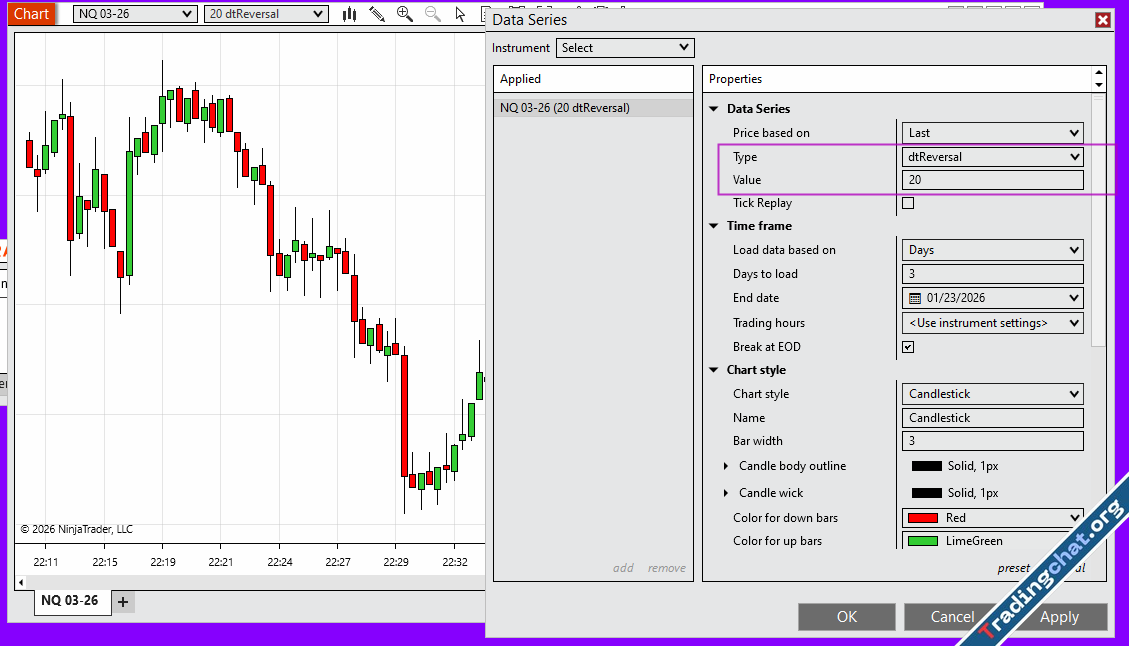
Task: Click the Apply button
Action: coord(1059,617)
